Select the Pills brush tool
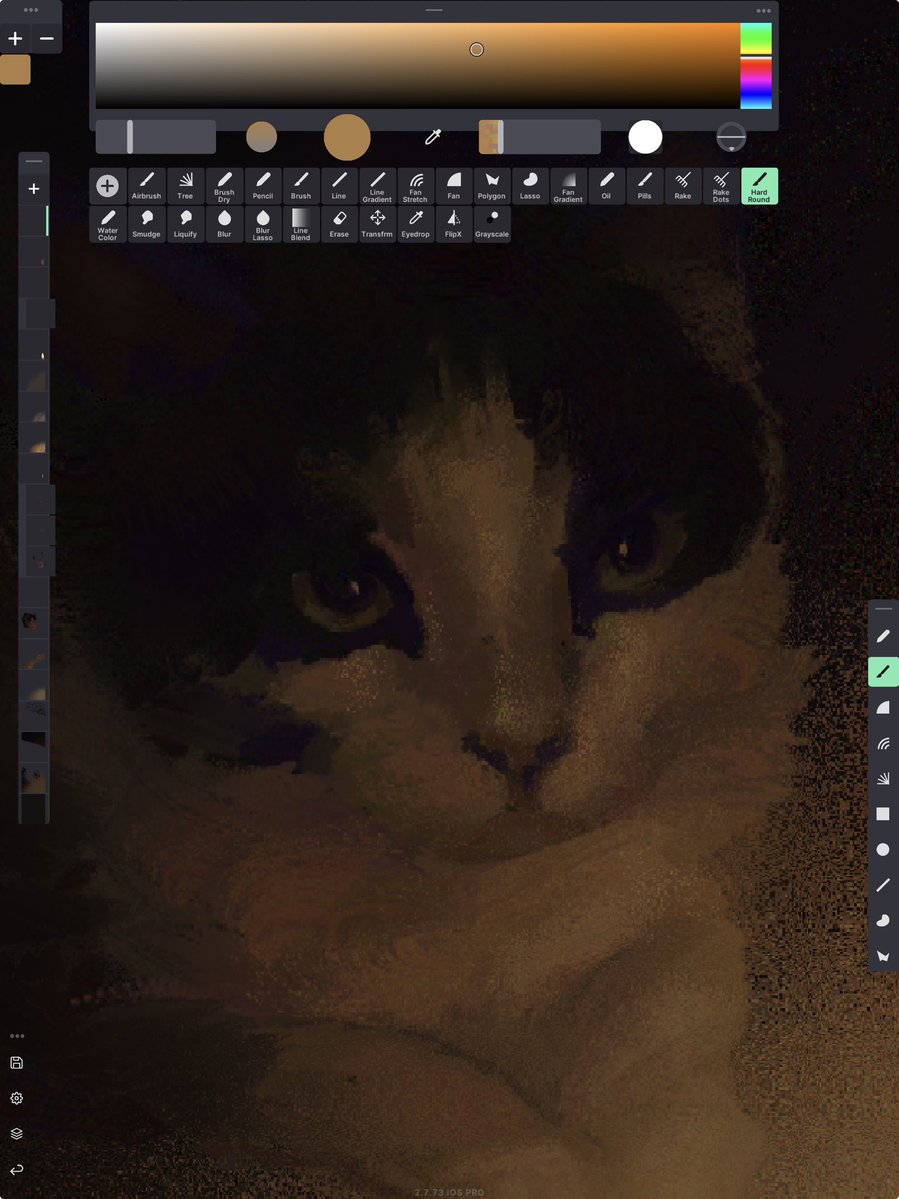This screenshot has width=899, height=1199. [x=644, y=186]
